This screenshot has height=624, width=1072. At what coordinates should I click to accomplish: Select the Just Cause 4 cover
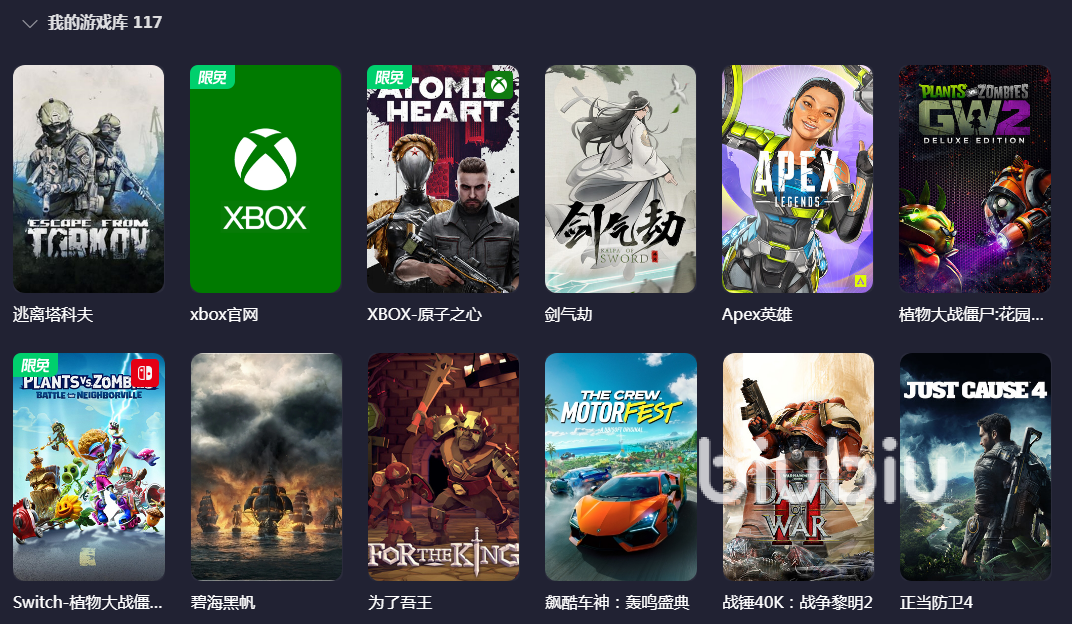[x=976, y=467]
